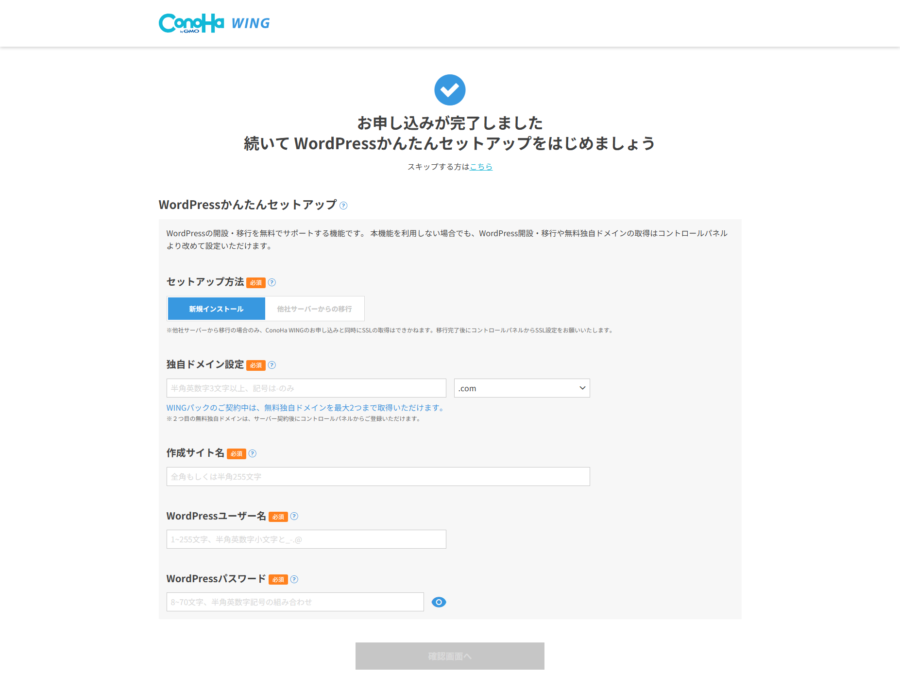
Task: Open help icon next to WordPressユーザー名
Action: pos(294,516)
